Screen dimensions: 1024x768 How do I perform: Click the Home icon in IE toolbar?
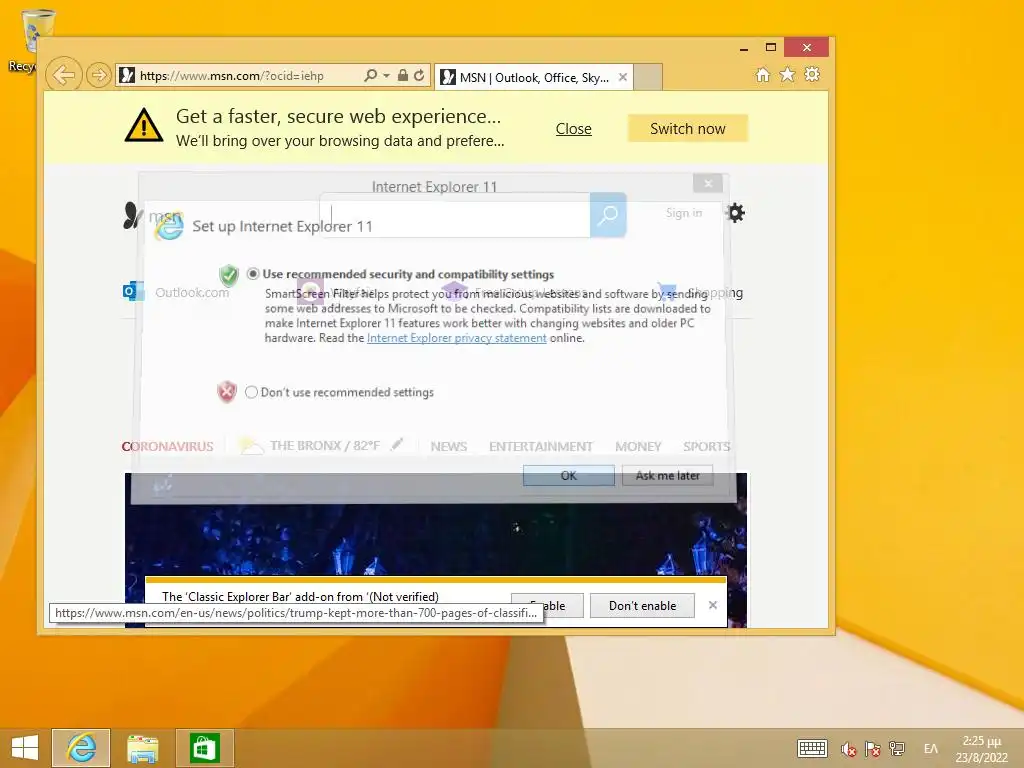pyautogui.click(x=763, y=74)
